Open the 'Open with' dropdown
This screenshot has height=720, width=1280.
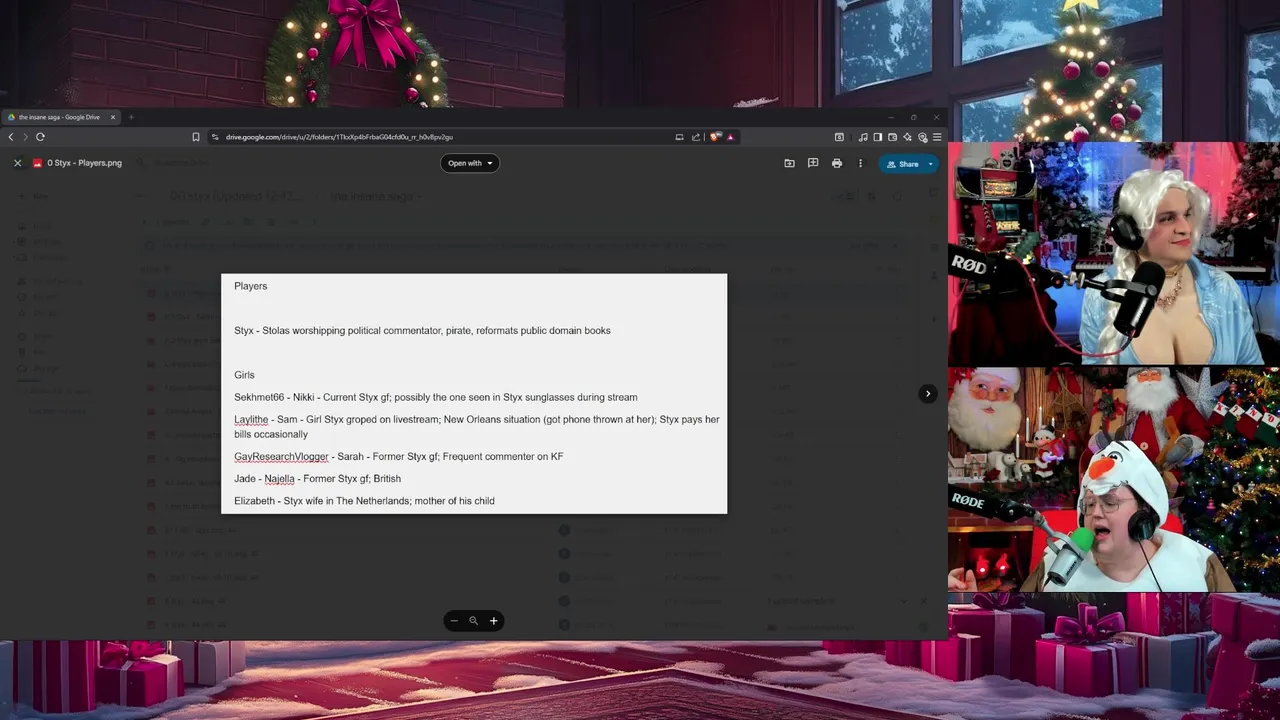pyautogui.click(x=470, y=163)
